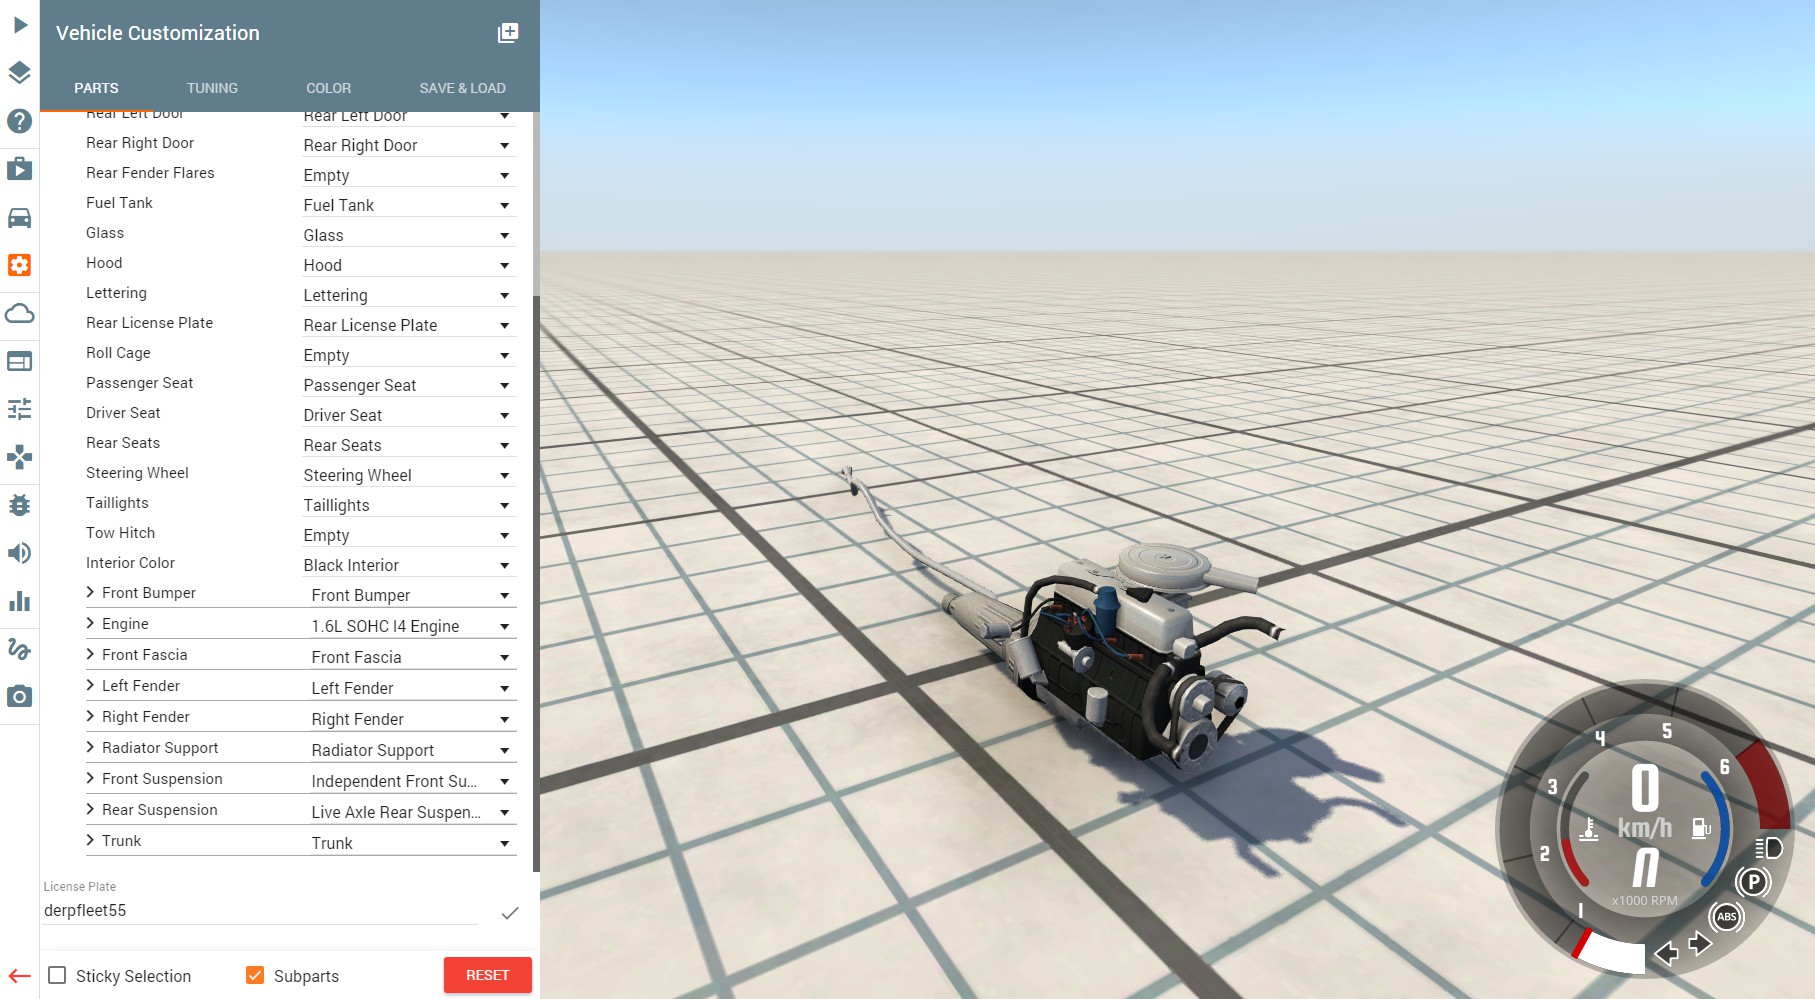1815x999 pixels.
Task: Open the Roll Cage Empty dropdown
Action: pyautogui.click(x=408, y=355)
